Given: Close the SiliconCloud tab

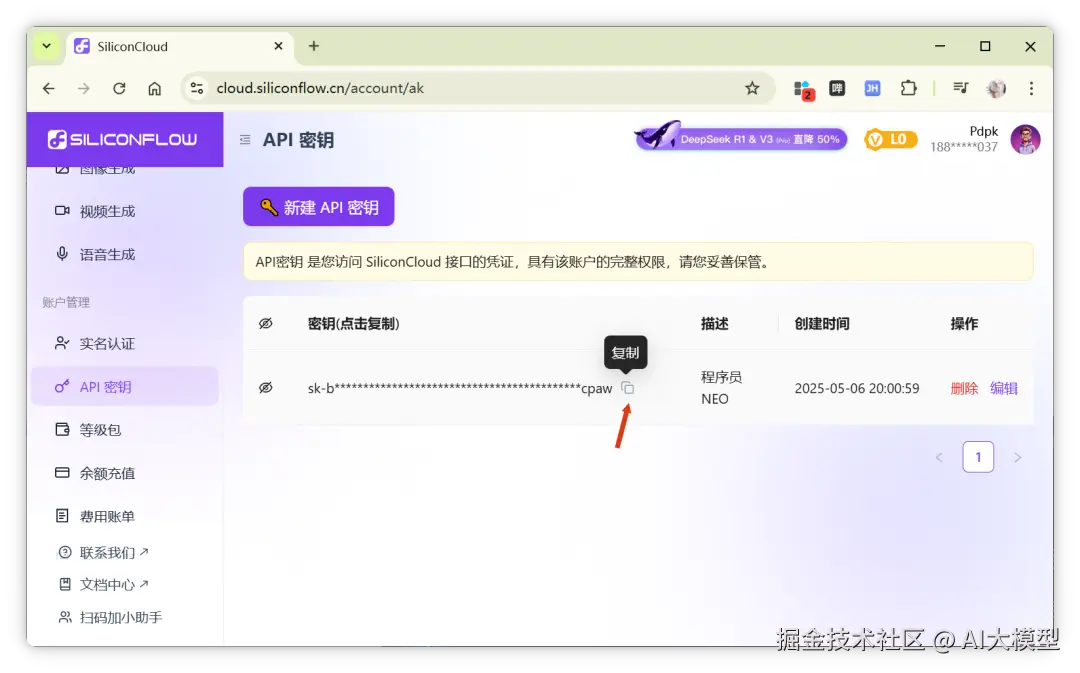Looking at the screenshot, I should (x=278, y=46).
